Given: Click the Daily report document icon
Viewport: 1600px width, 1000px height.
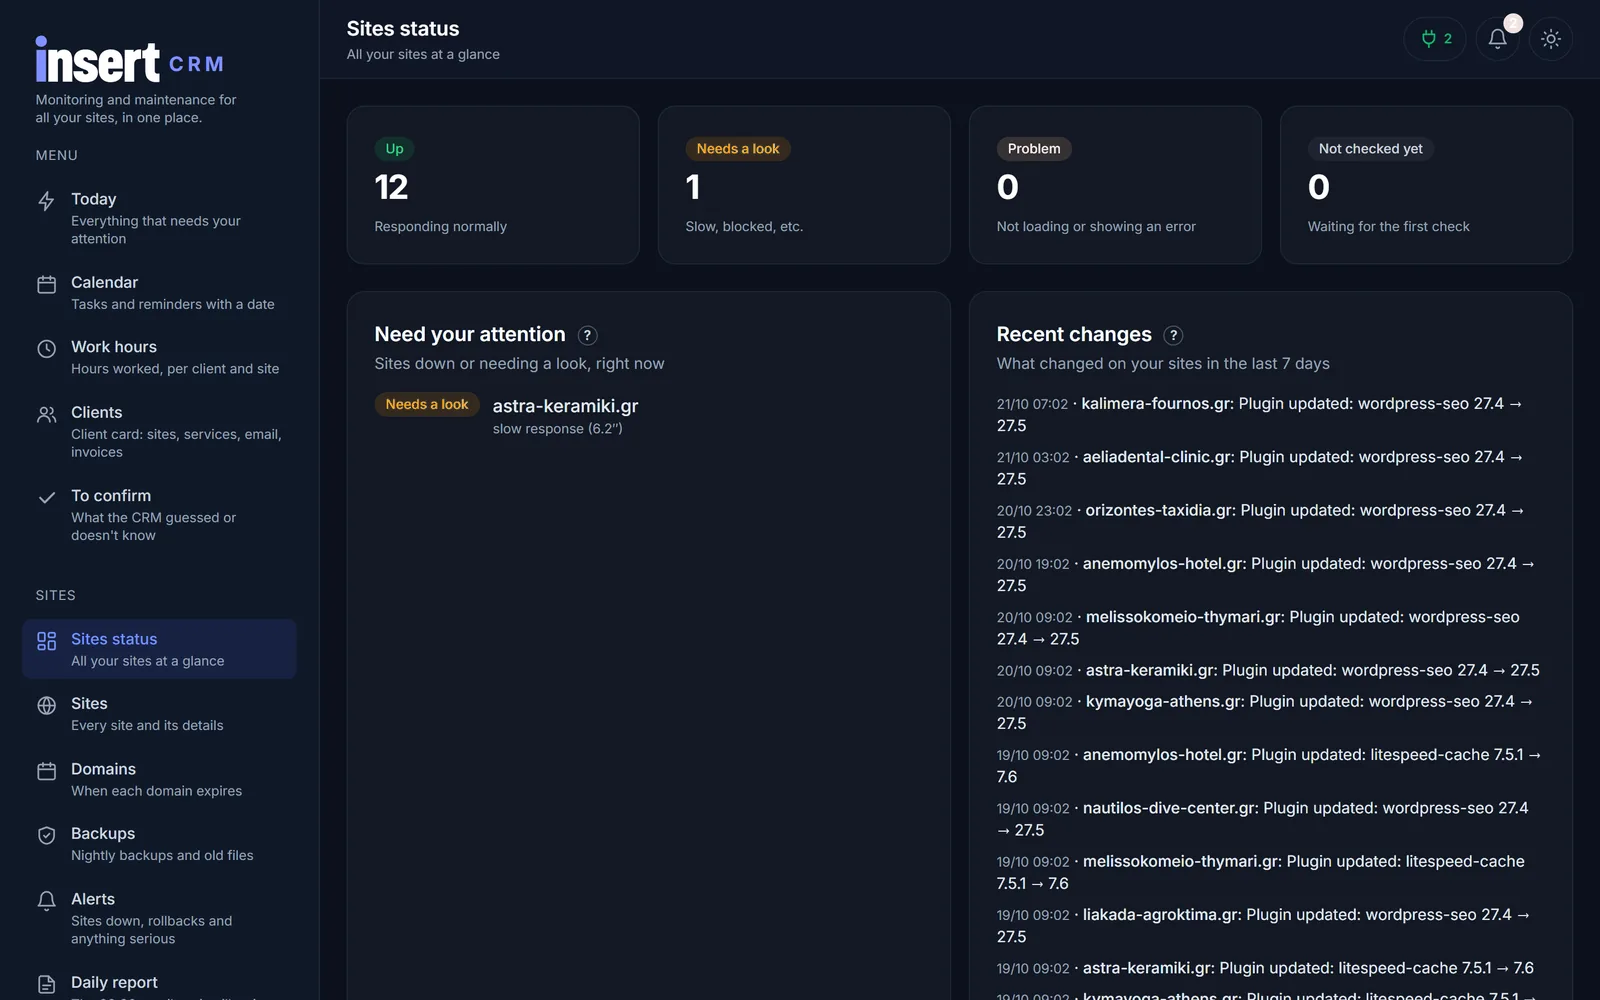Looking at the screenshot, I should click(46, 984).
